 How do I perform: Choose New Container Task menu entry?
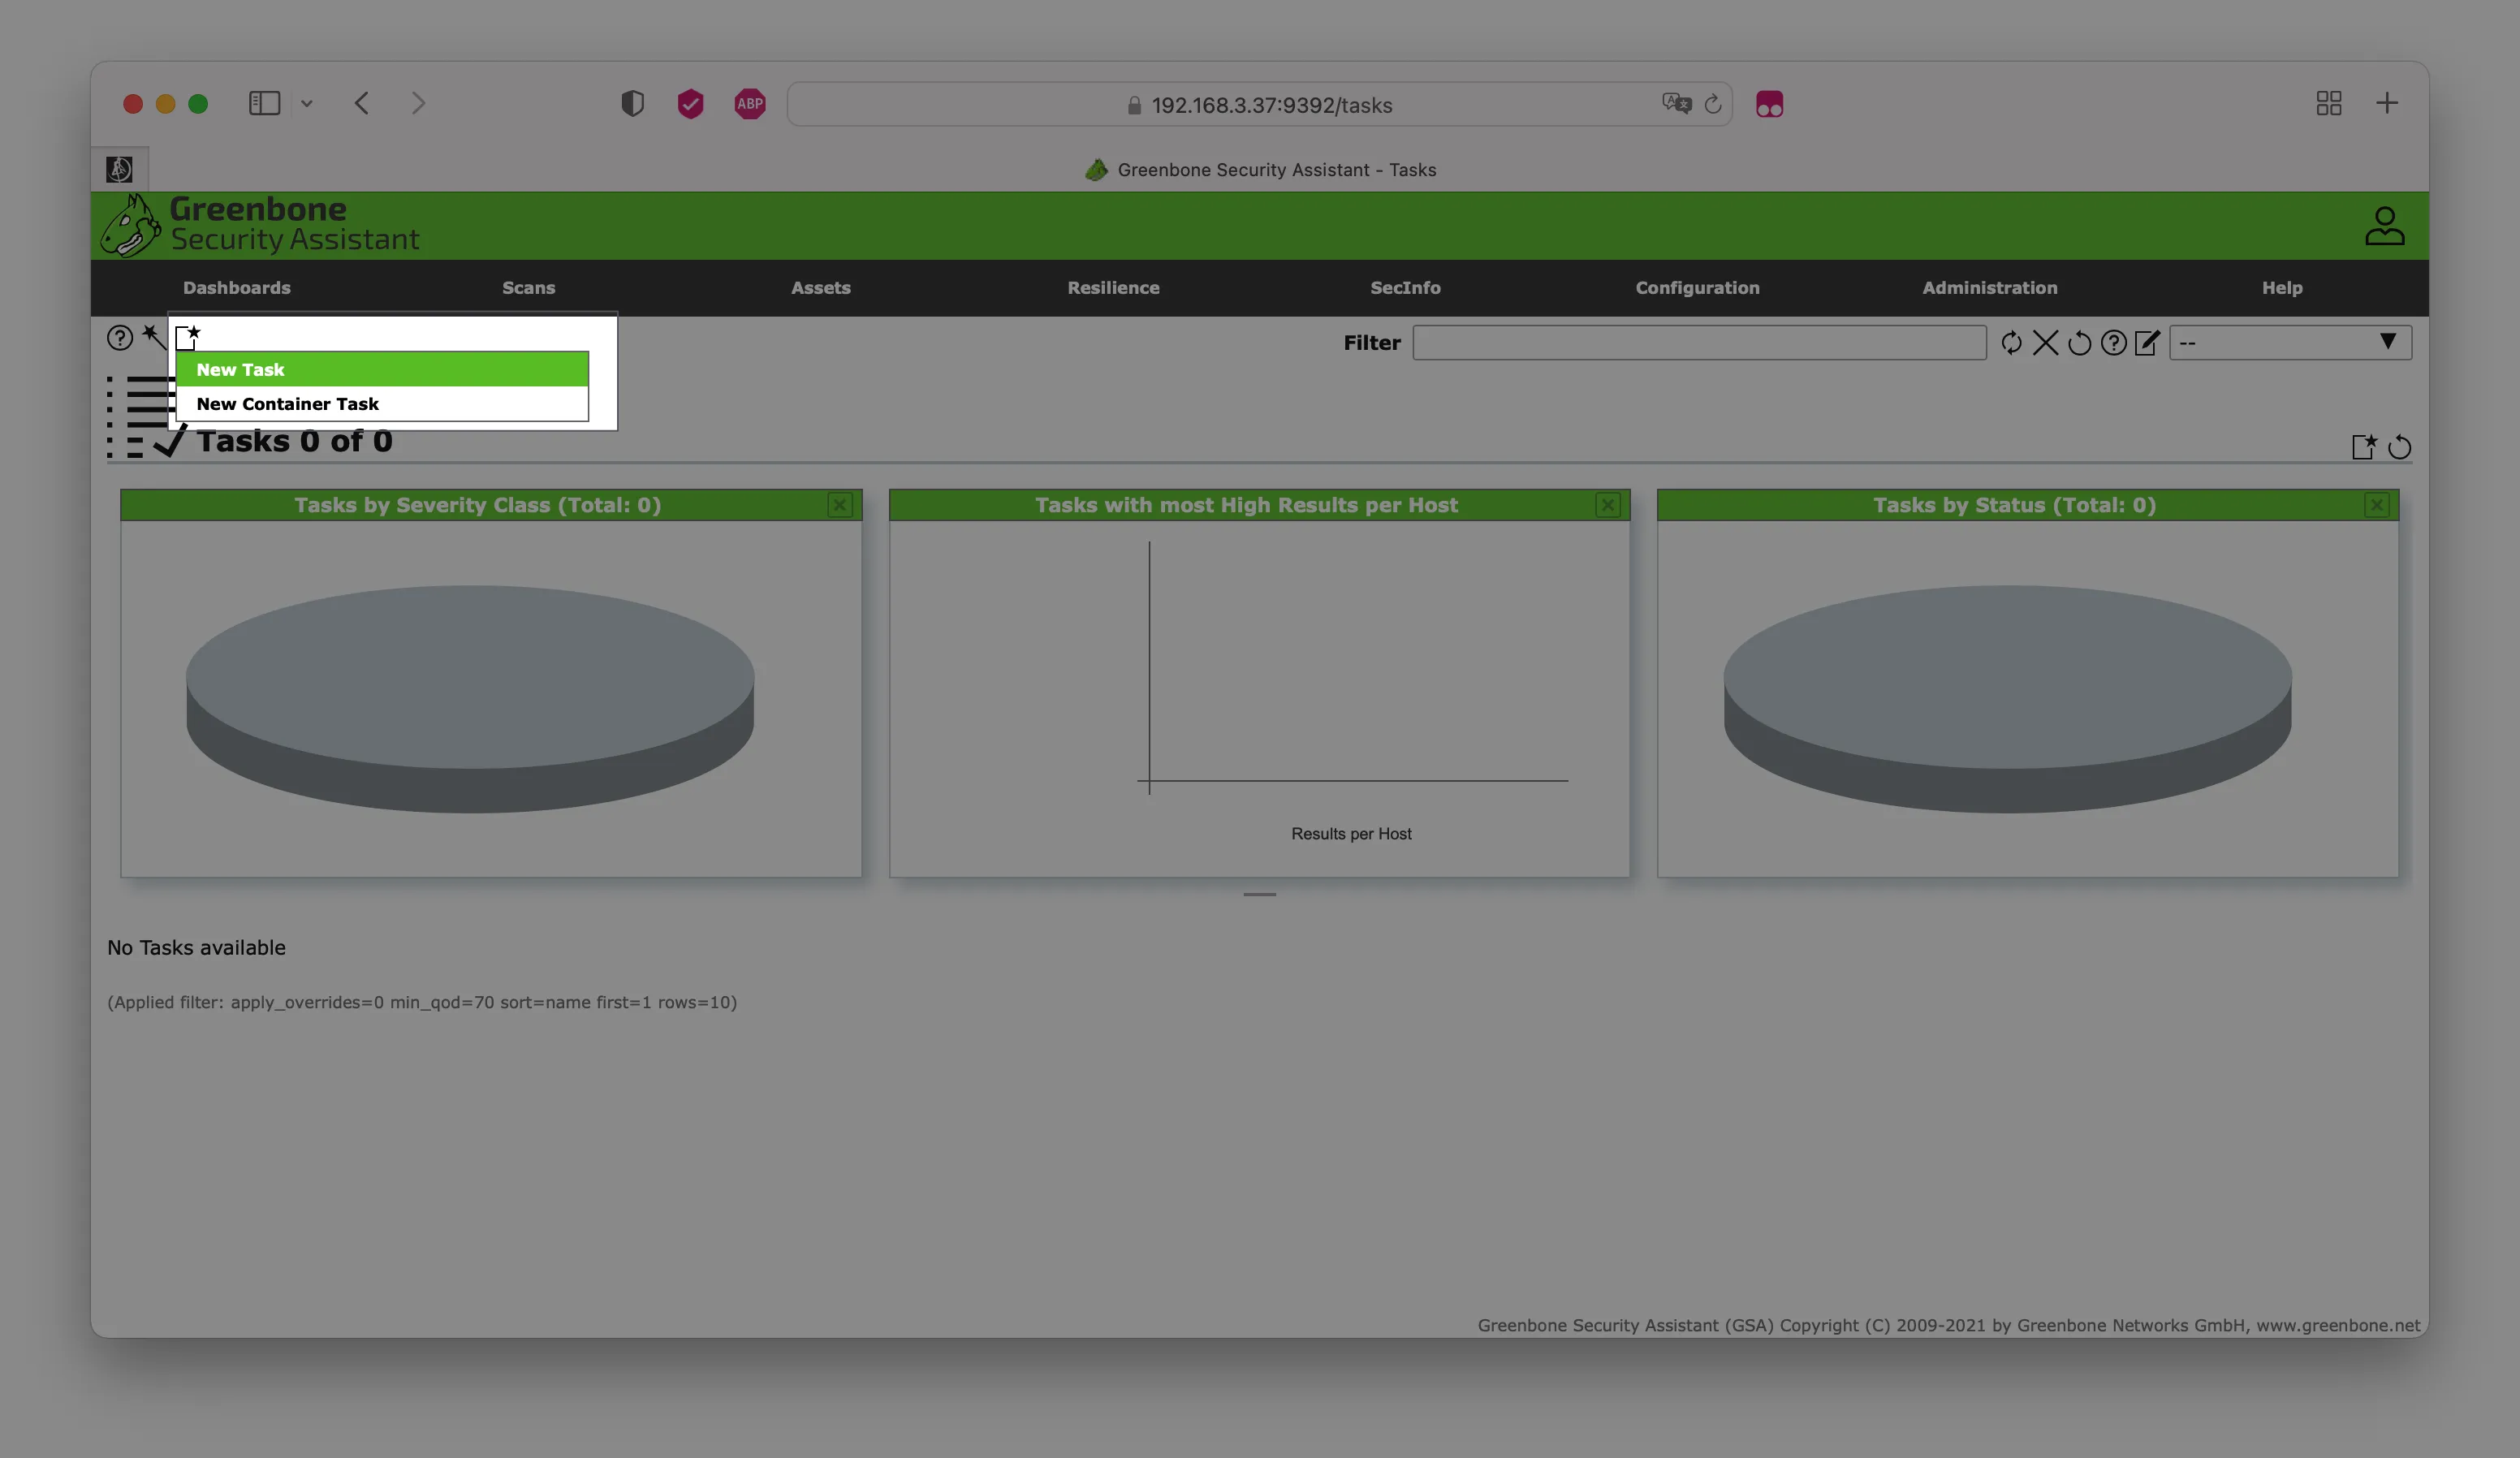point(382,404)
